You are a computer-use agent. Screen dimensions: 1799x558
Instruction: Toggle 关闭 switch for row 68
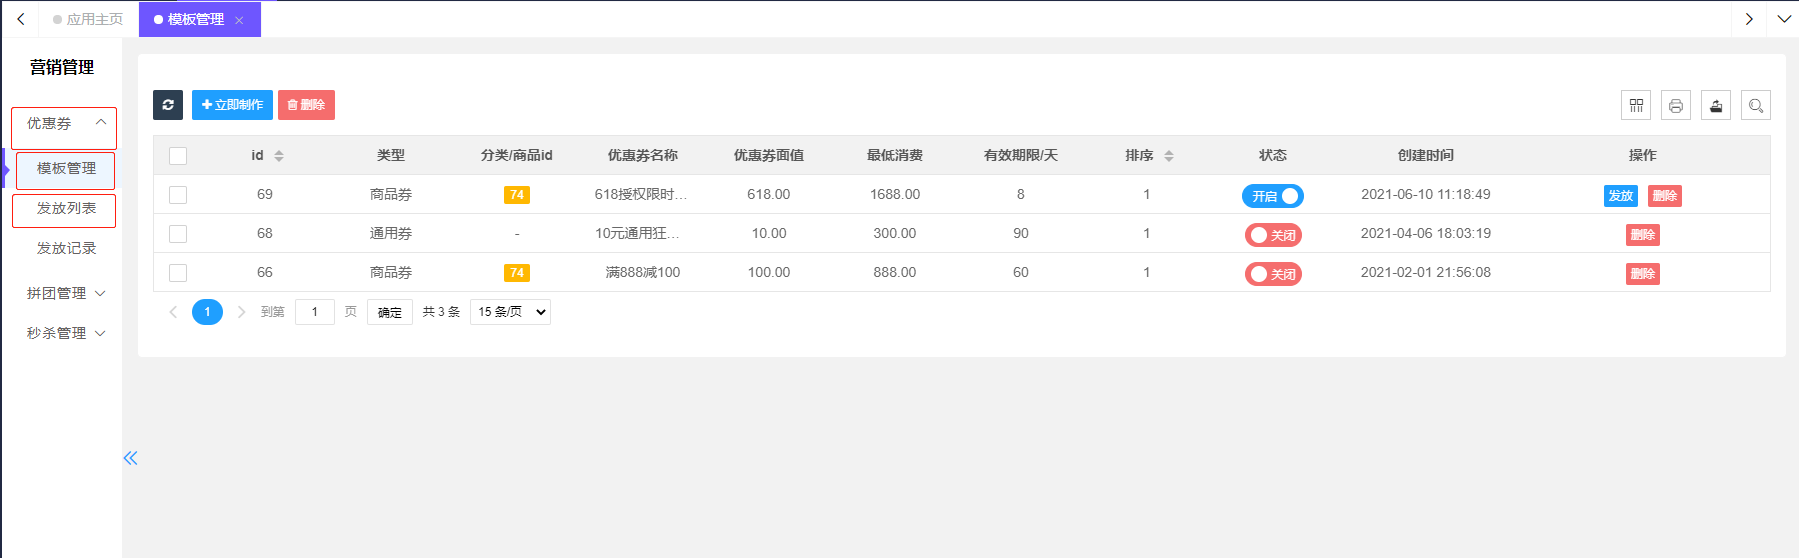1273,235
